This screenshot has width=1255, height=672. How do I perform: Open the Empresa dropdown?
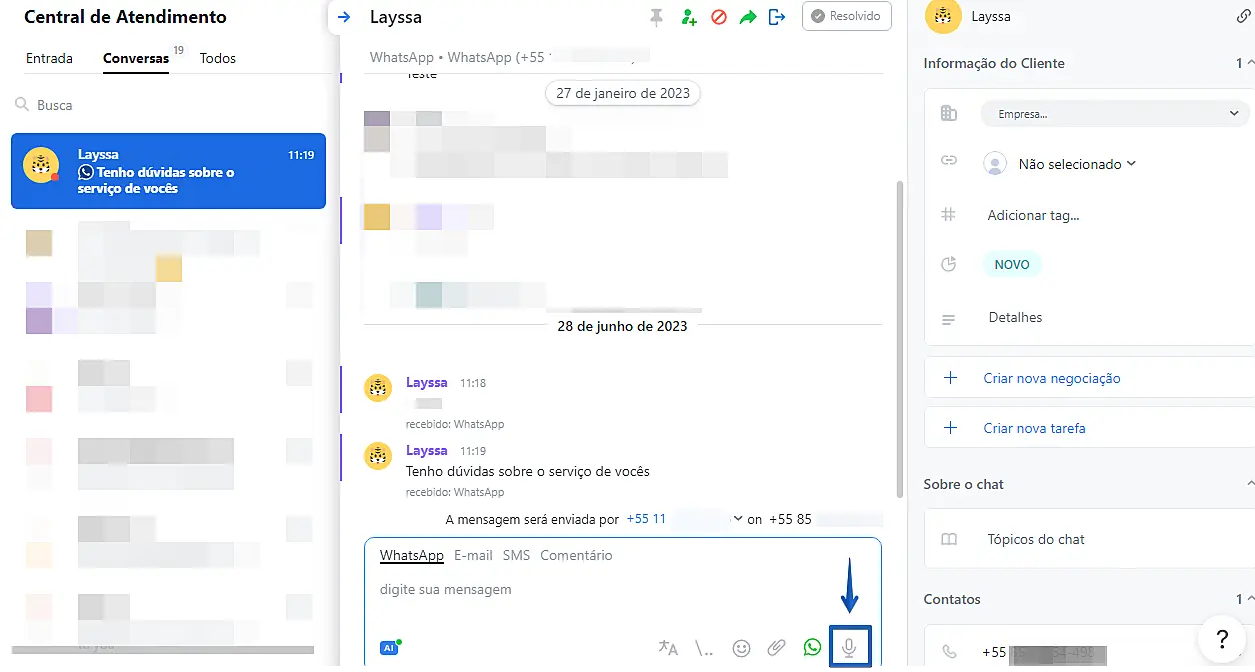pos(1115,114)
